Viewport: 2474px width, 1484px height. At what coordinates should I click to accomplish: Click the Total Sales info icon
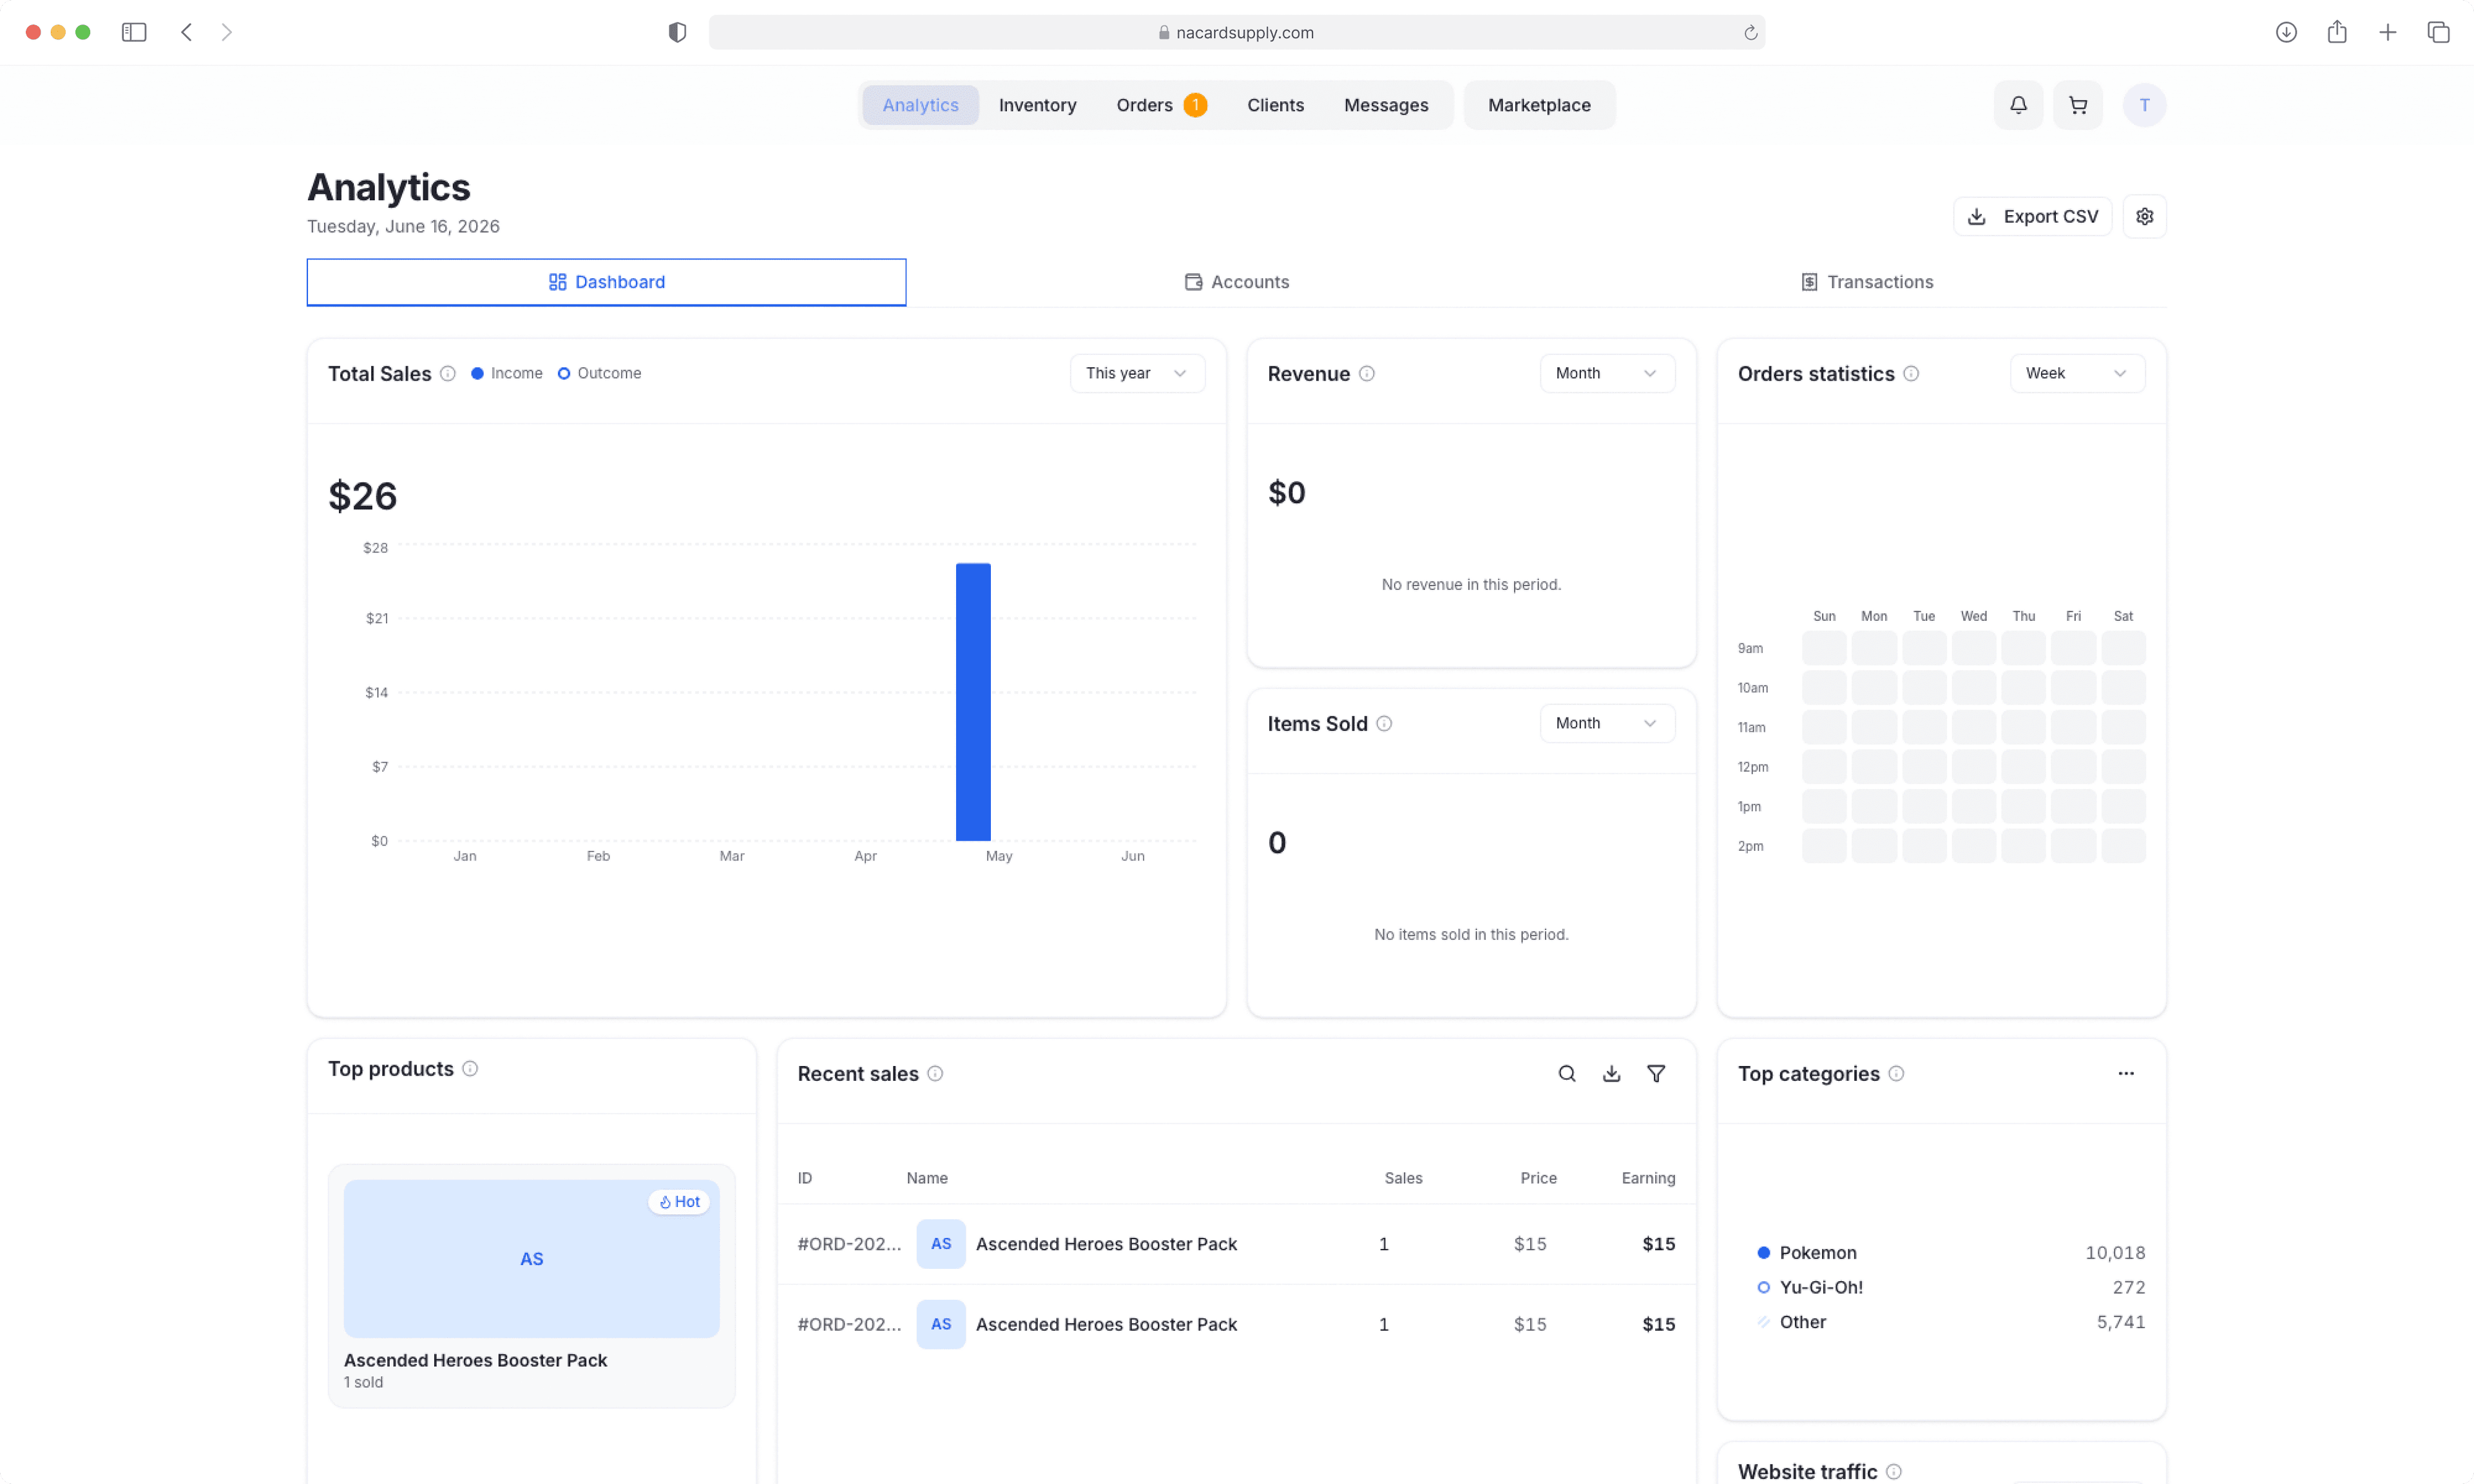(x=448, y=373)
